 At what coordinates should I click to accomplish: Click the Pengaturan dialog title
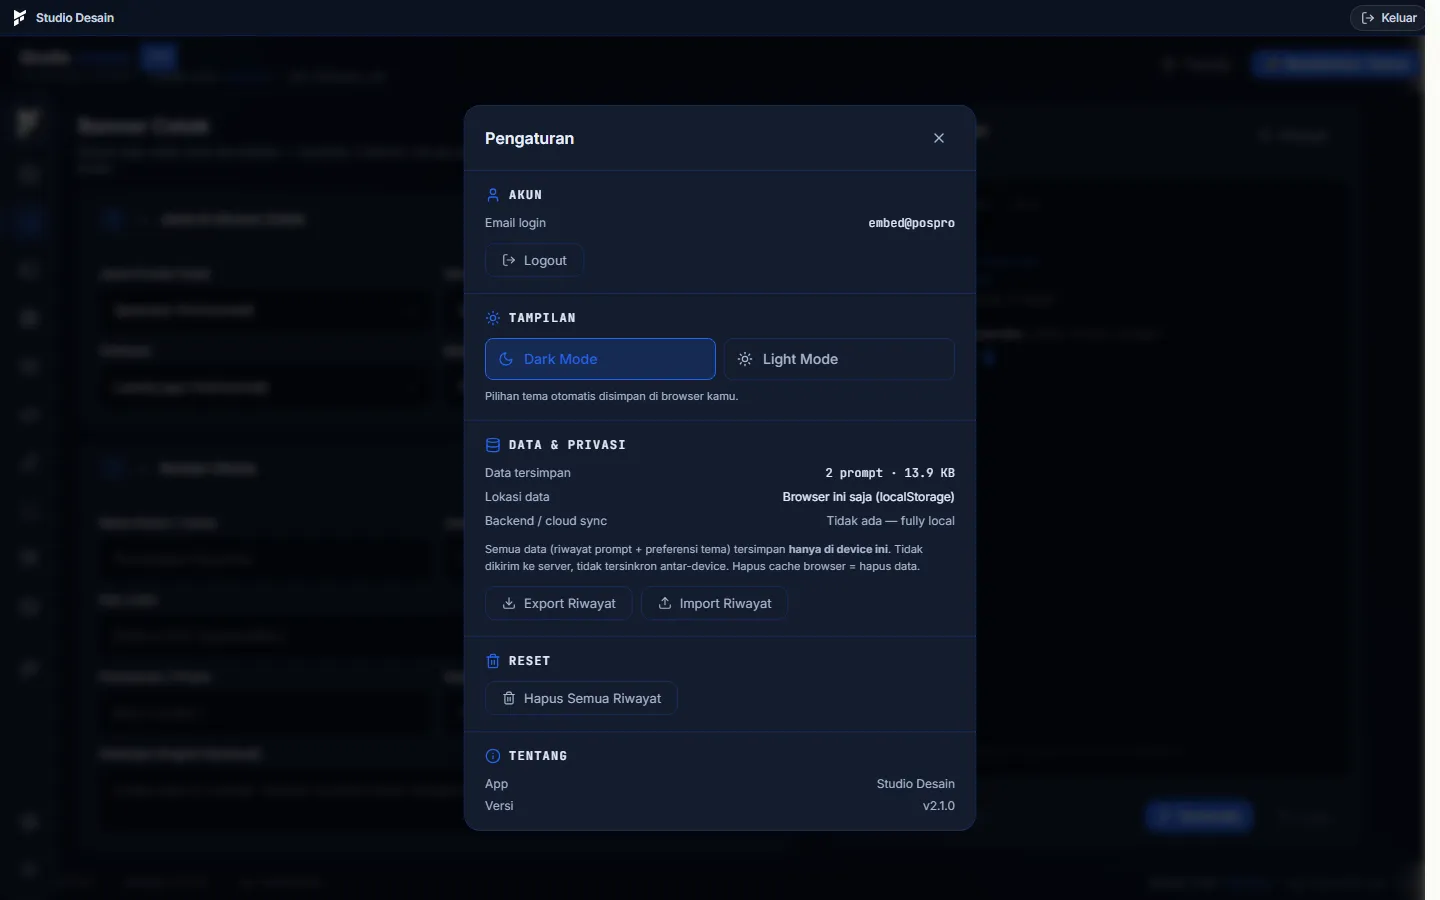pyautogui.click(x=529, y=138)
